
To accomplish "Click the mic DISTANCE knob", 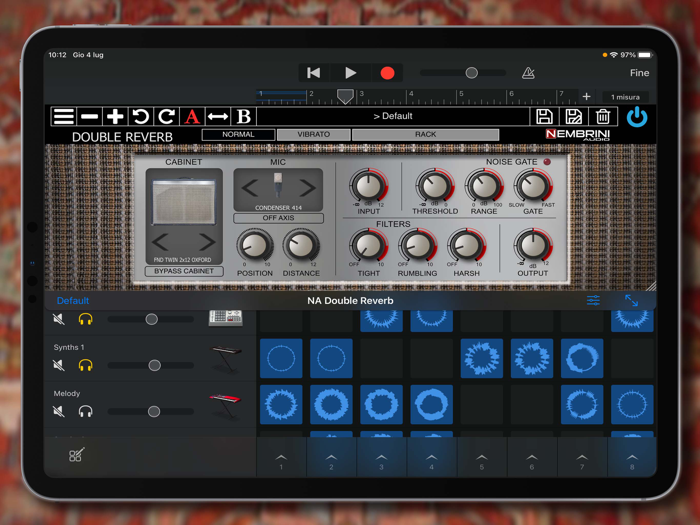I will [301, 246].
